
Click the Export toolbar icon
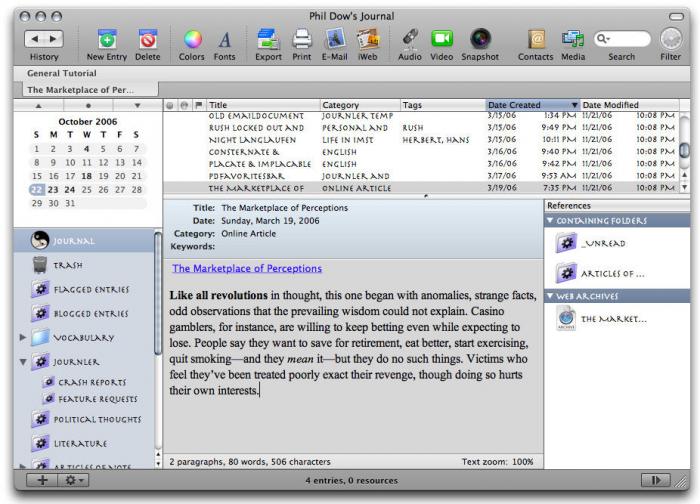(x=268, y=39)
